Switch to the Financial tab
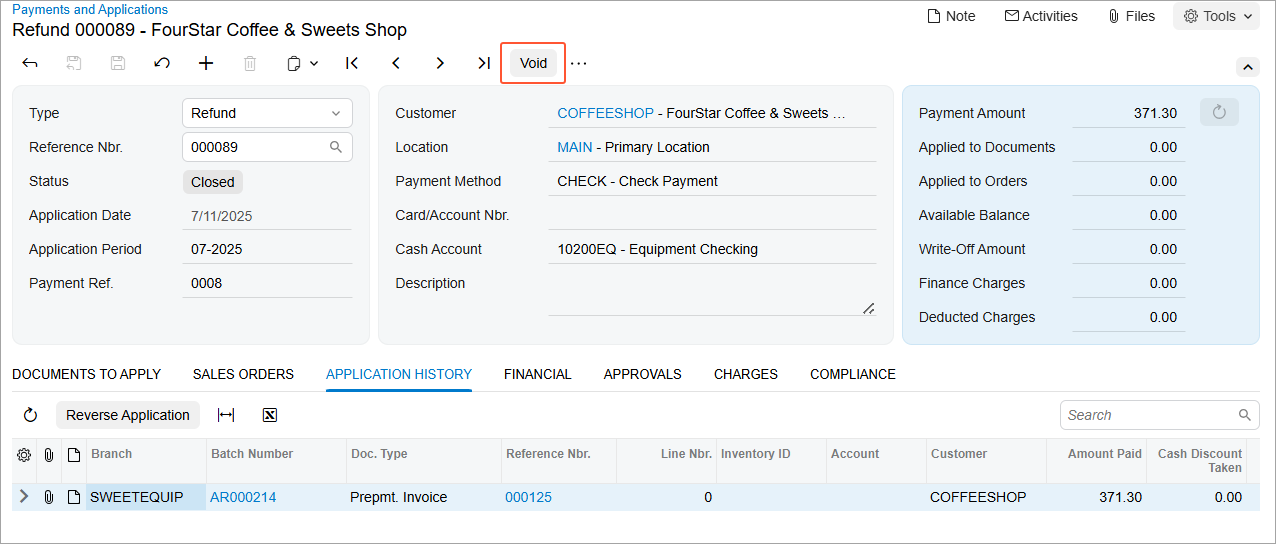Screen dimensions: 1276x544 point(537,374)
